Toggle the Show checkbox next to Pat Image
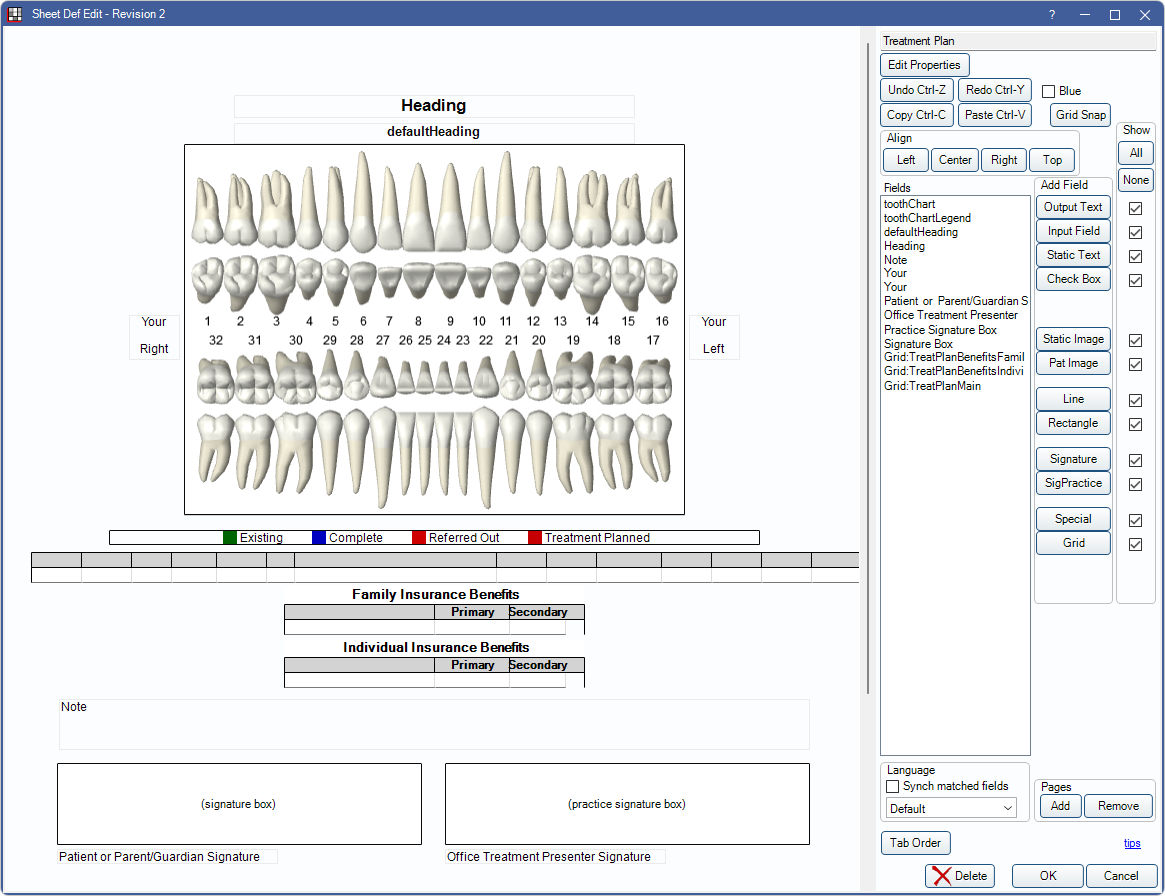1165x896 pixels. (1135, 364)
